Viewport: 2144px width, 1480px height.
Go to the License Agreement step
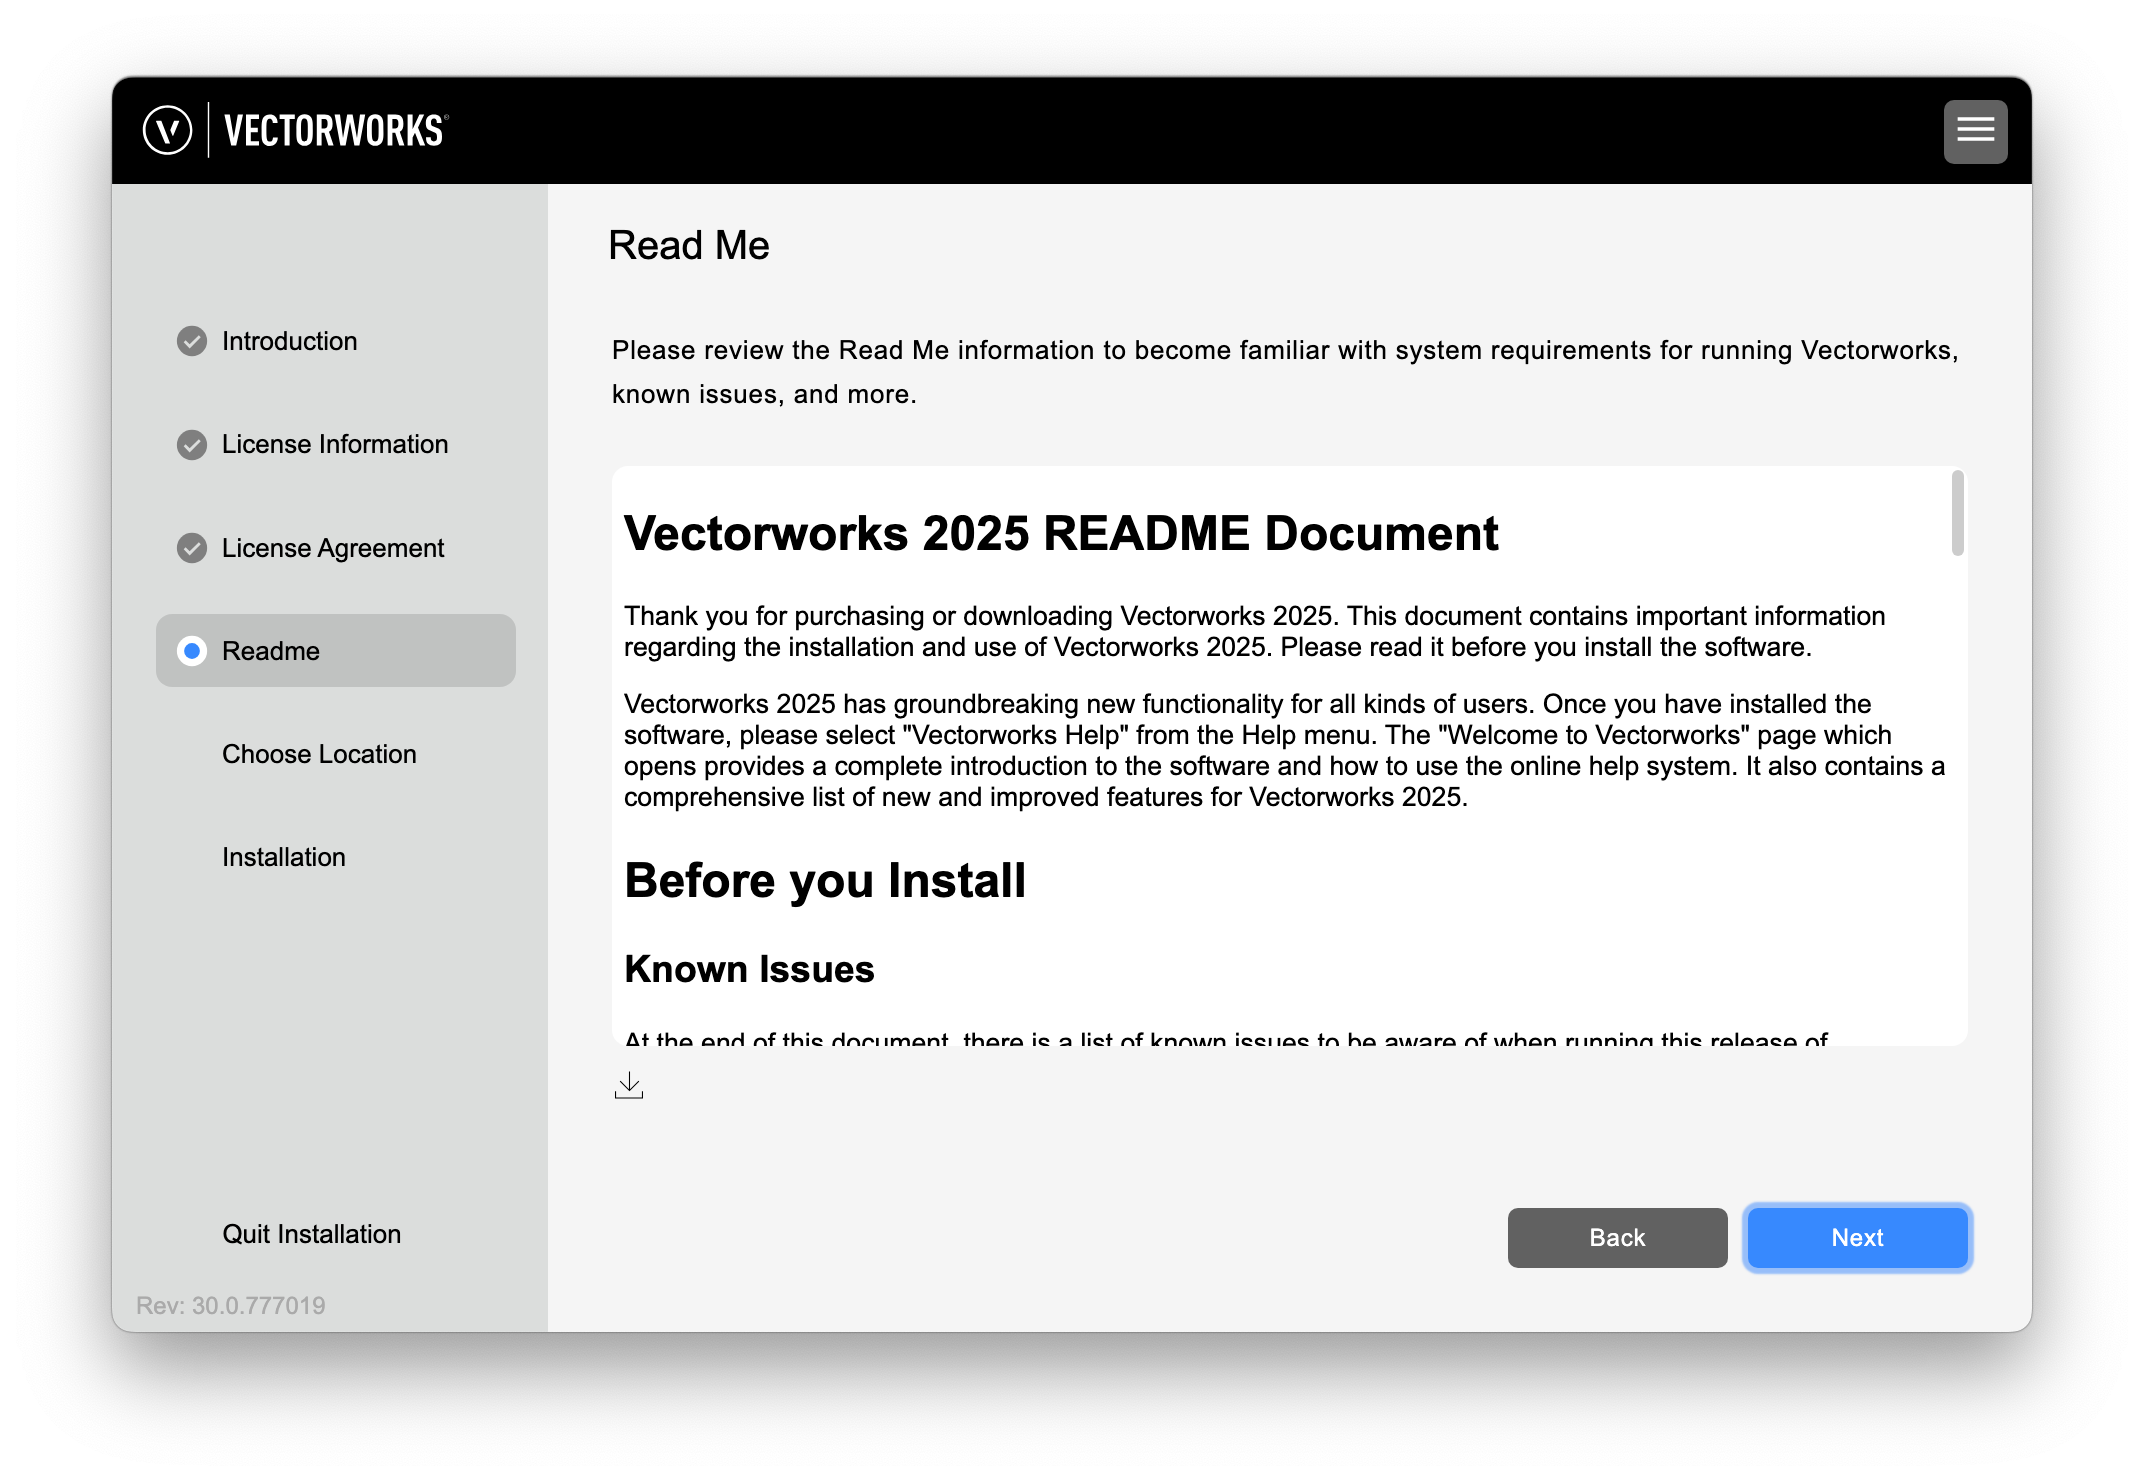[333, 548]
